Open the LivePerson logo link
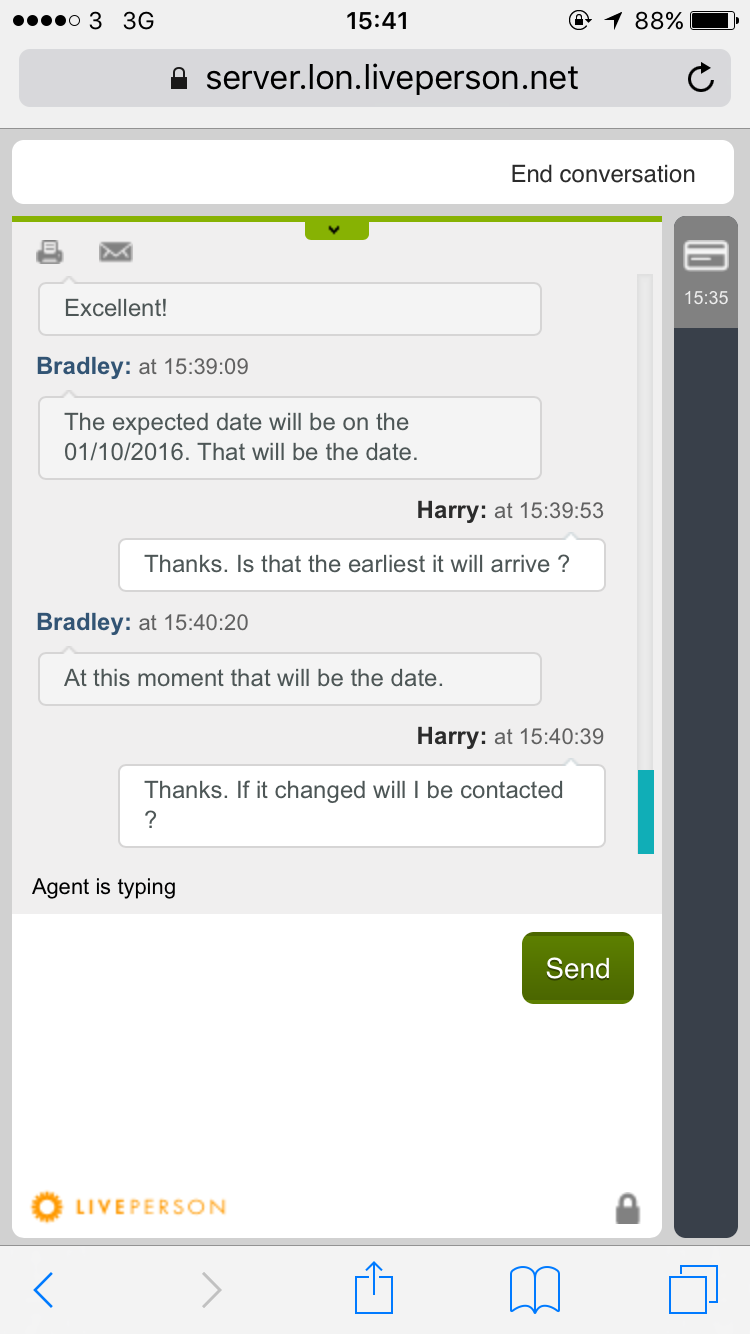Viewport: 750px width, 1334px height. 129,1207
